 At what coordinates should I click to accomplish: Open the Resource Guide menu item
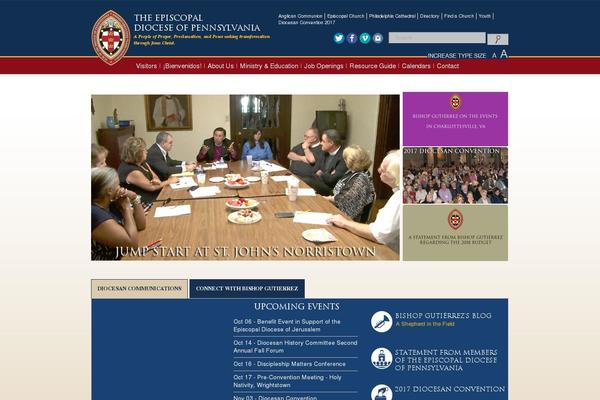[373, 66]
